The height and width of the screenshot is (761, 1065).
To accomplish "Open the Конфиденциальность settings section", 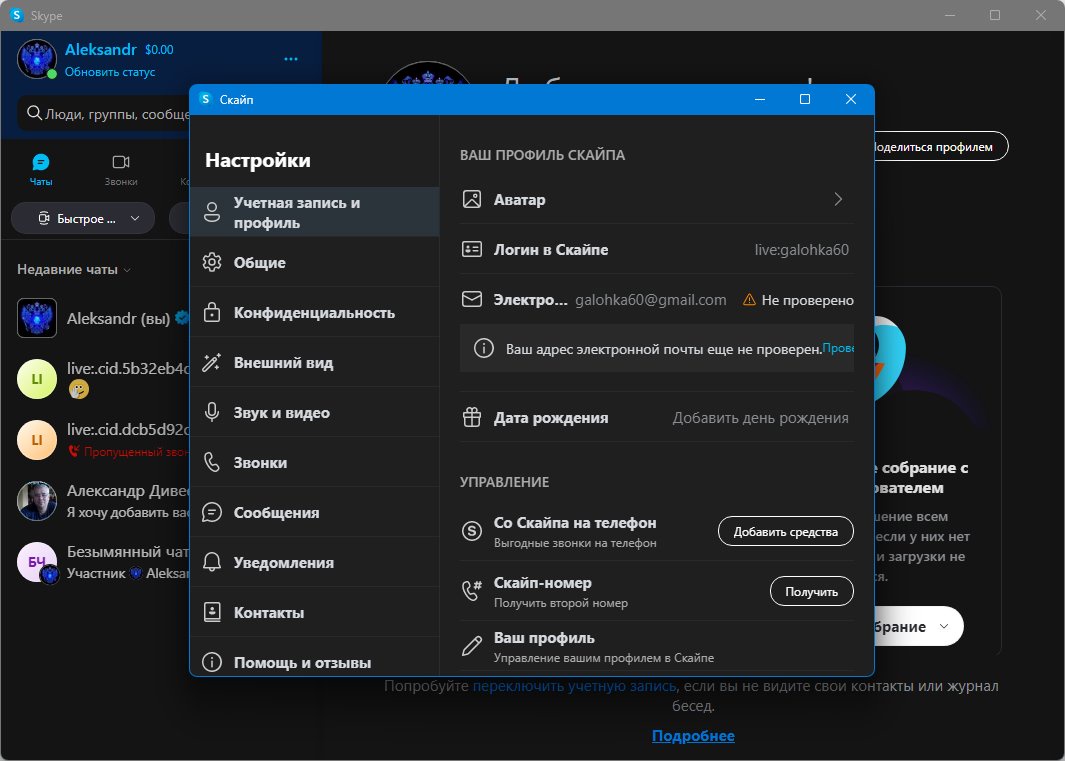I will (x=314, y=313).
